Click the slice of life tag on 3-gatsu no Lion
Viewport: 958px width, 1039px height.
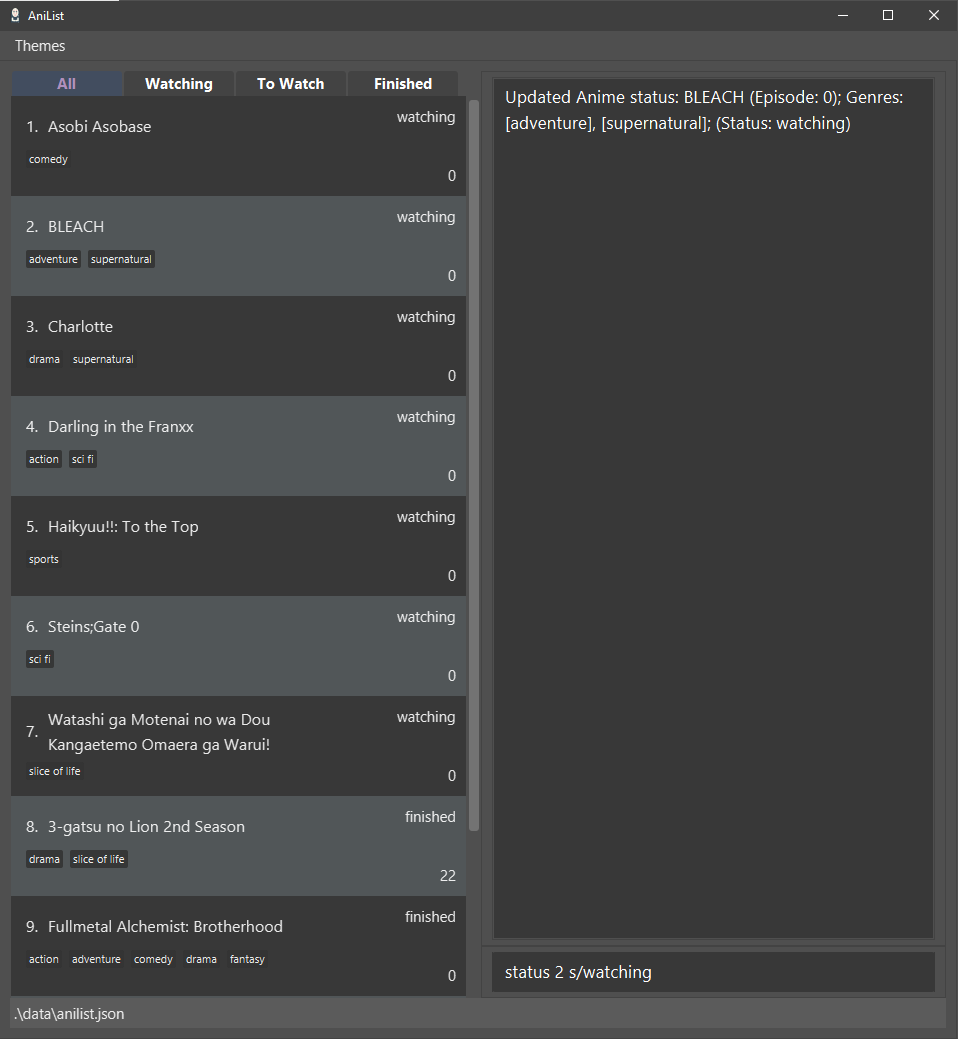click(99, 859)
